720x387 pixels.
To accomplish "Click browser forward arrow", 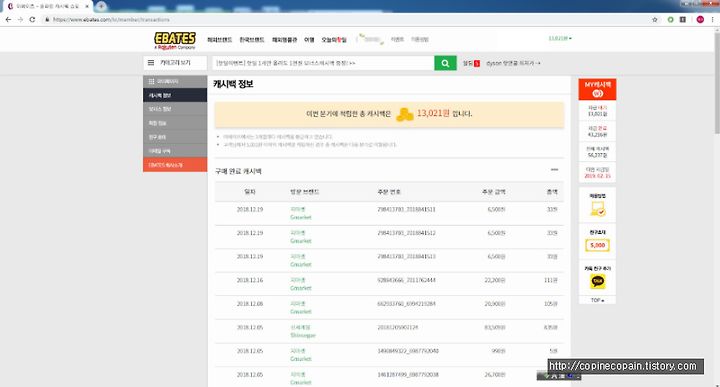I will [x=20, y=19].
